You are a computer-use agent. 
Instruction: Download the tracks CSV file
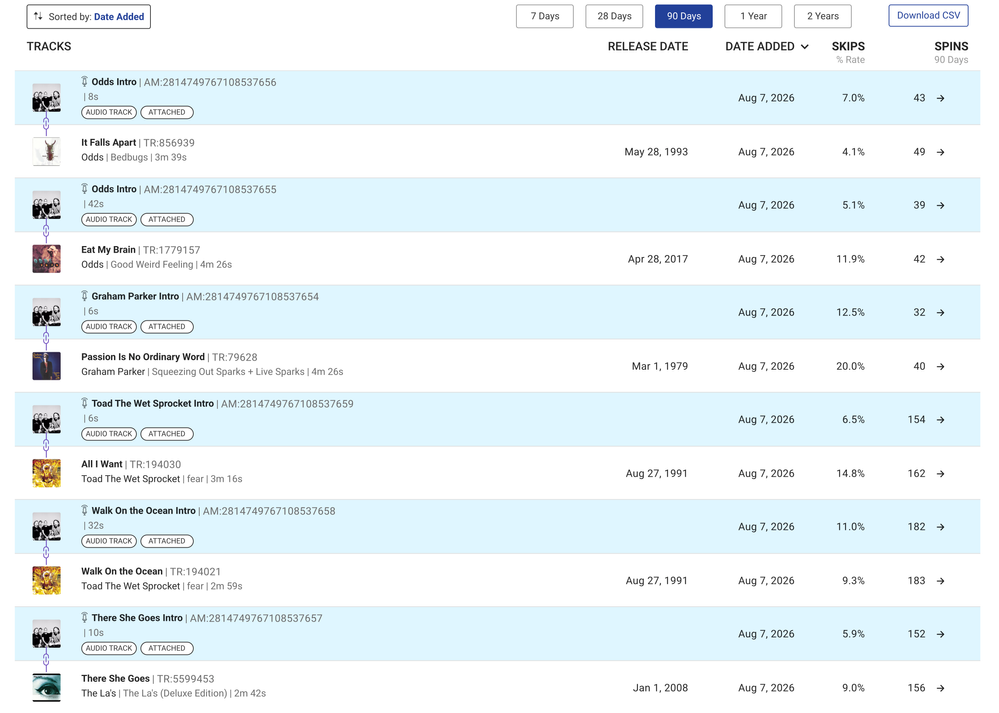928,15
